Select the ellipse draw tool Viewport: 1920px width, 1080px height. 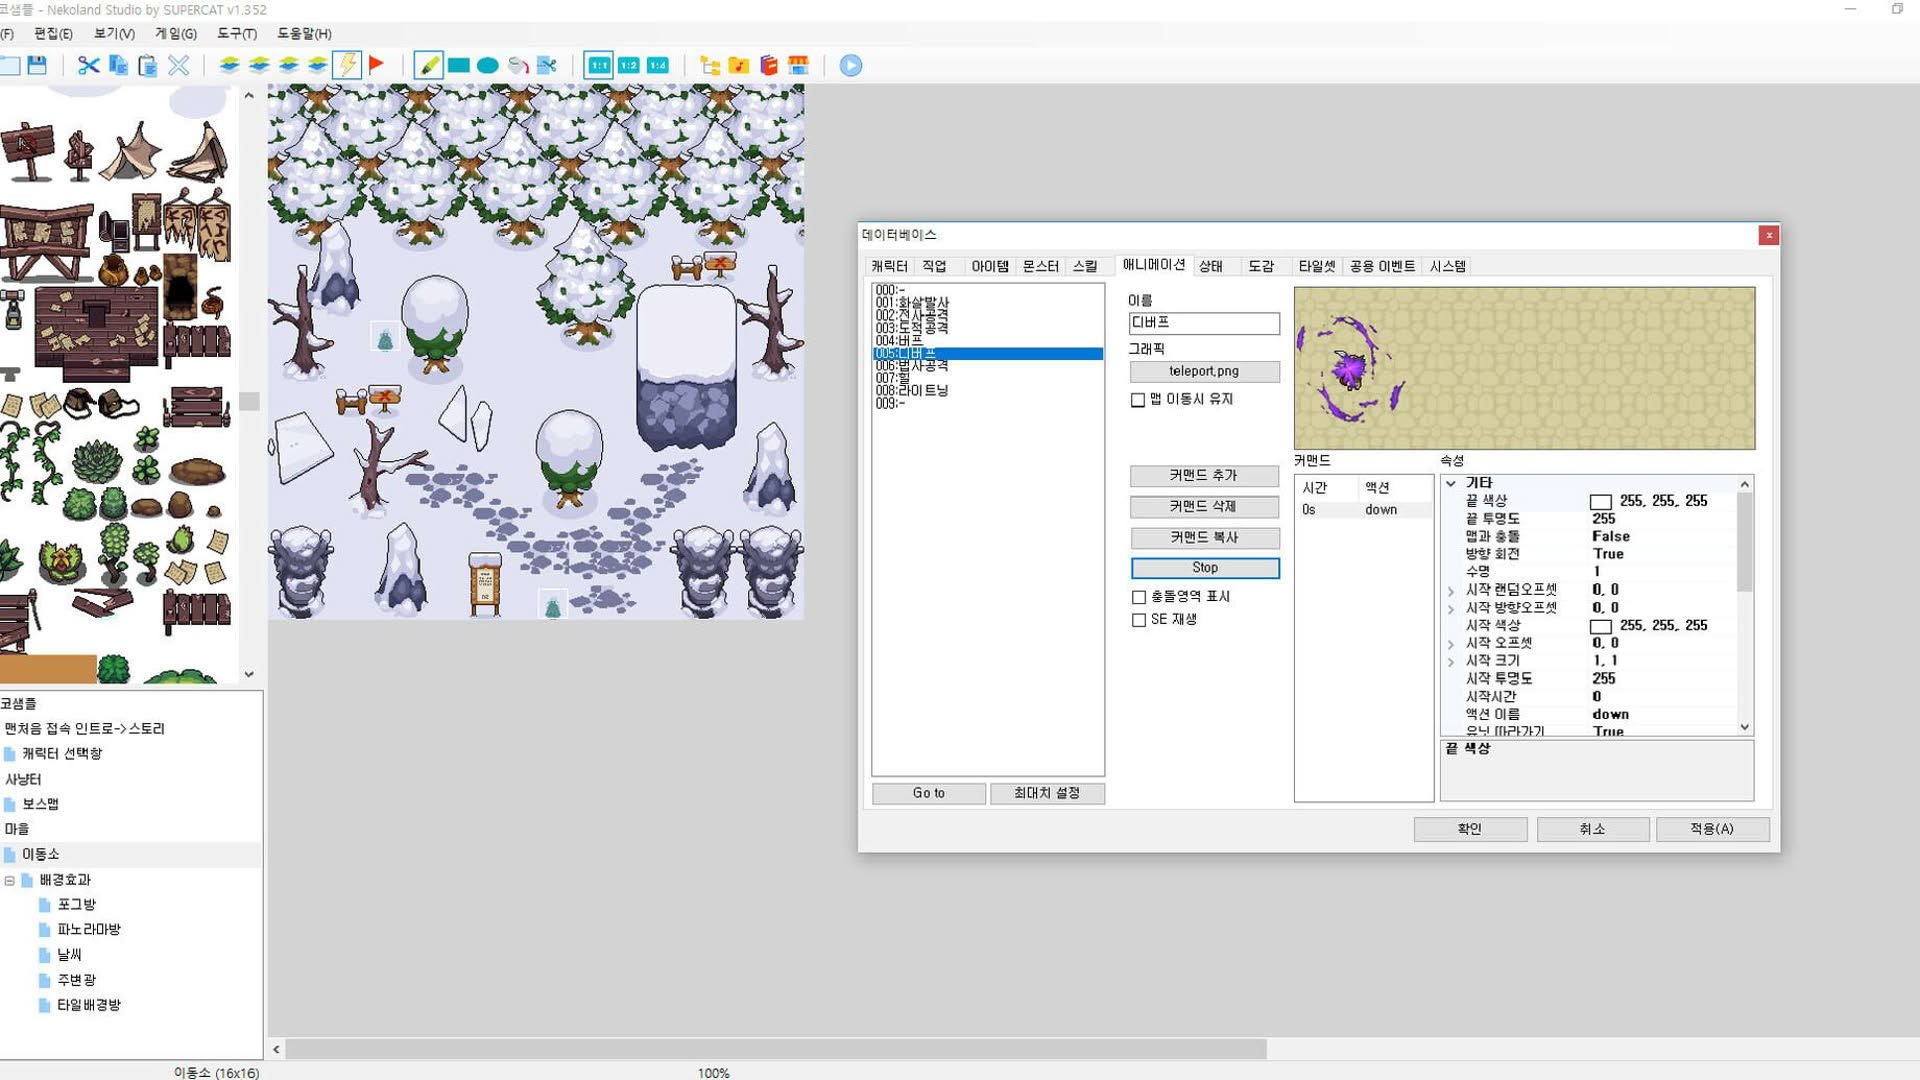pos(487,65)
